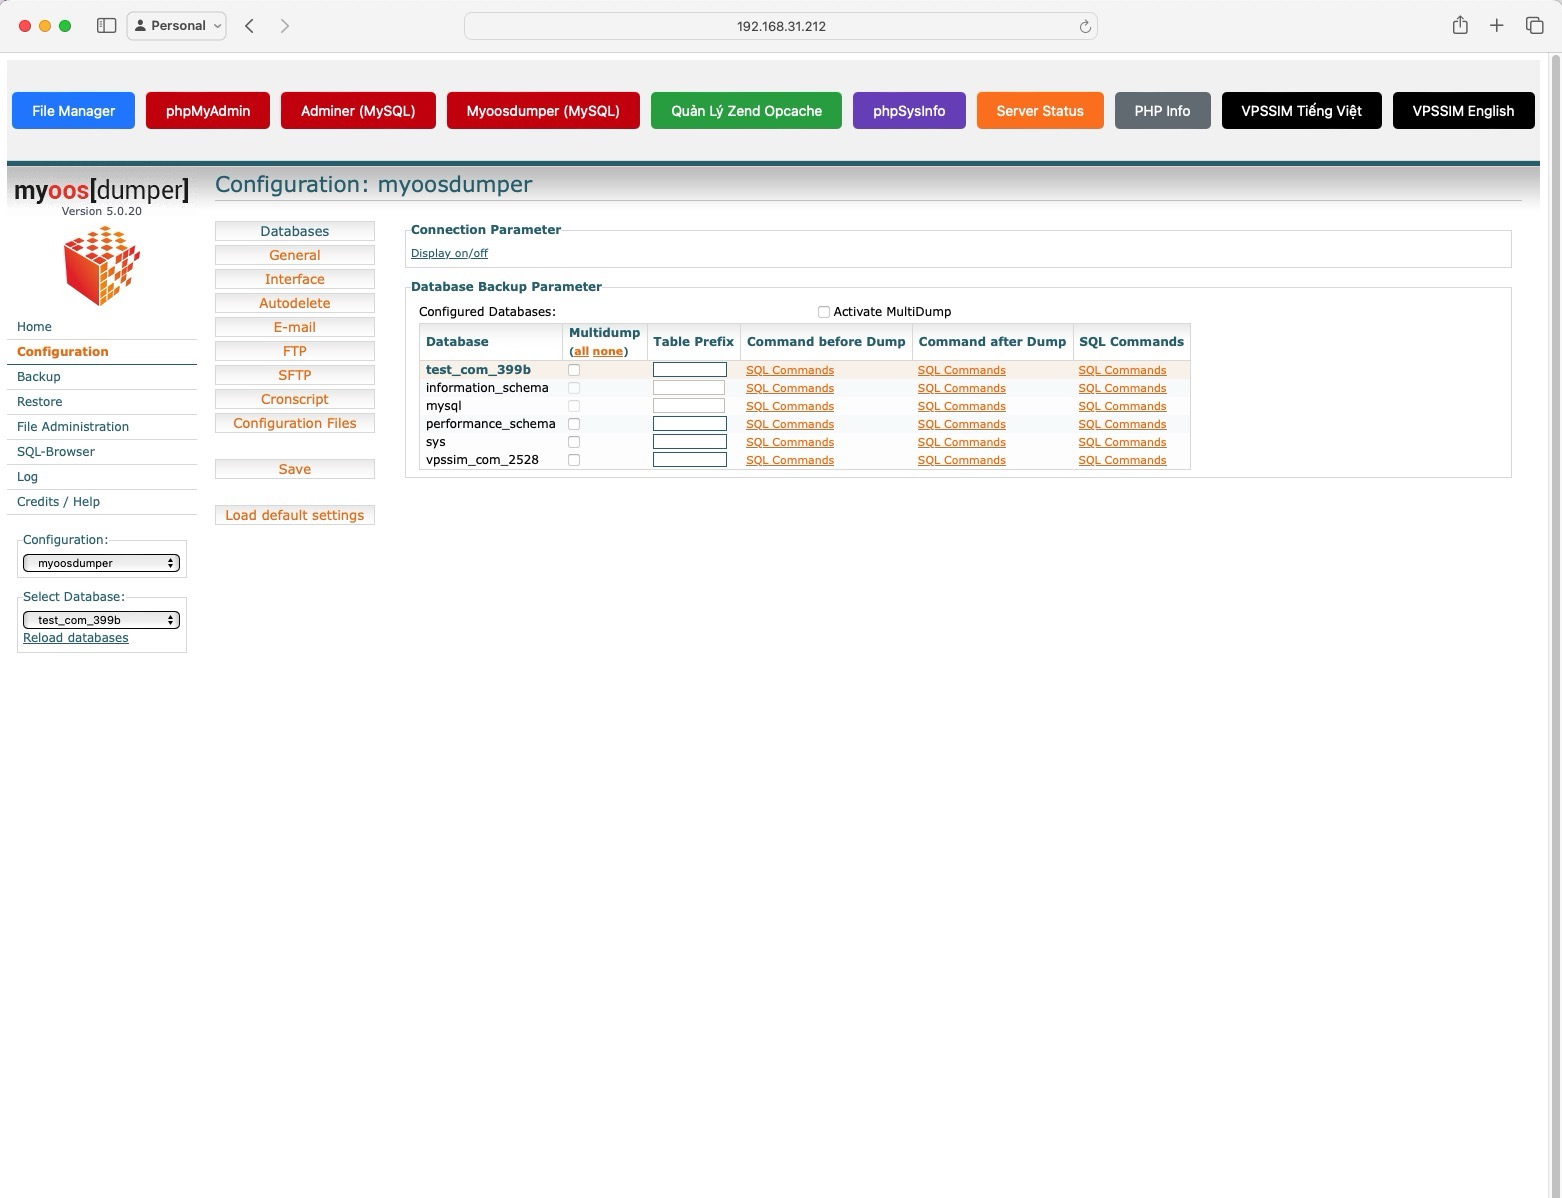Switch to the Configuration Files tab
The height and width of the screenshot is (1198, 1562).
295,423
